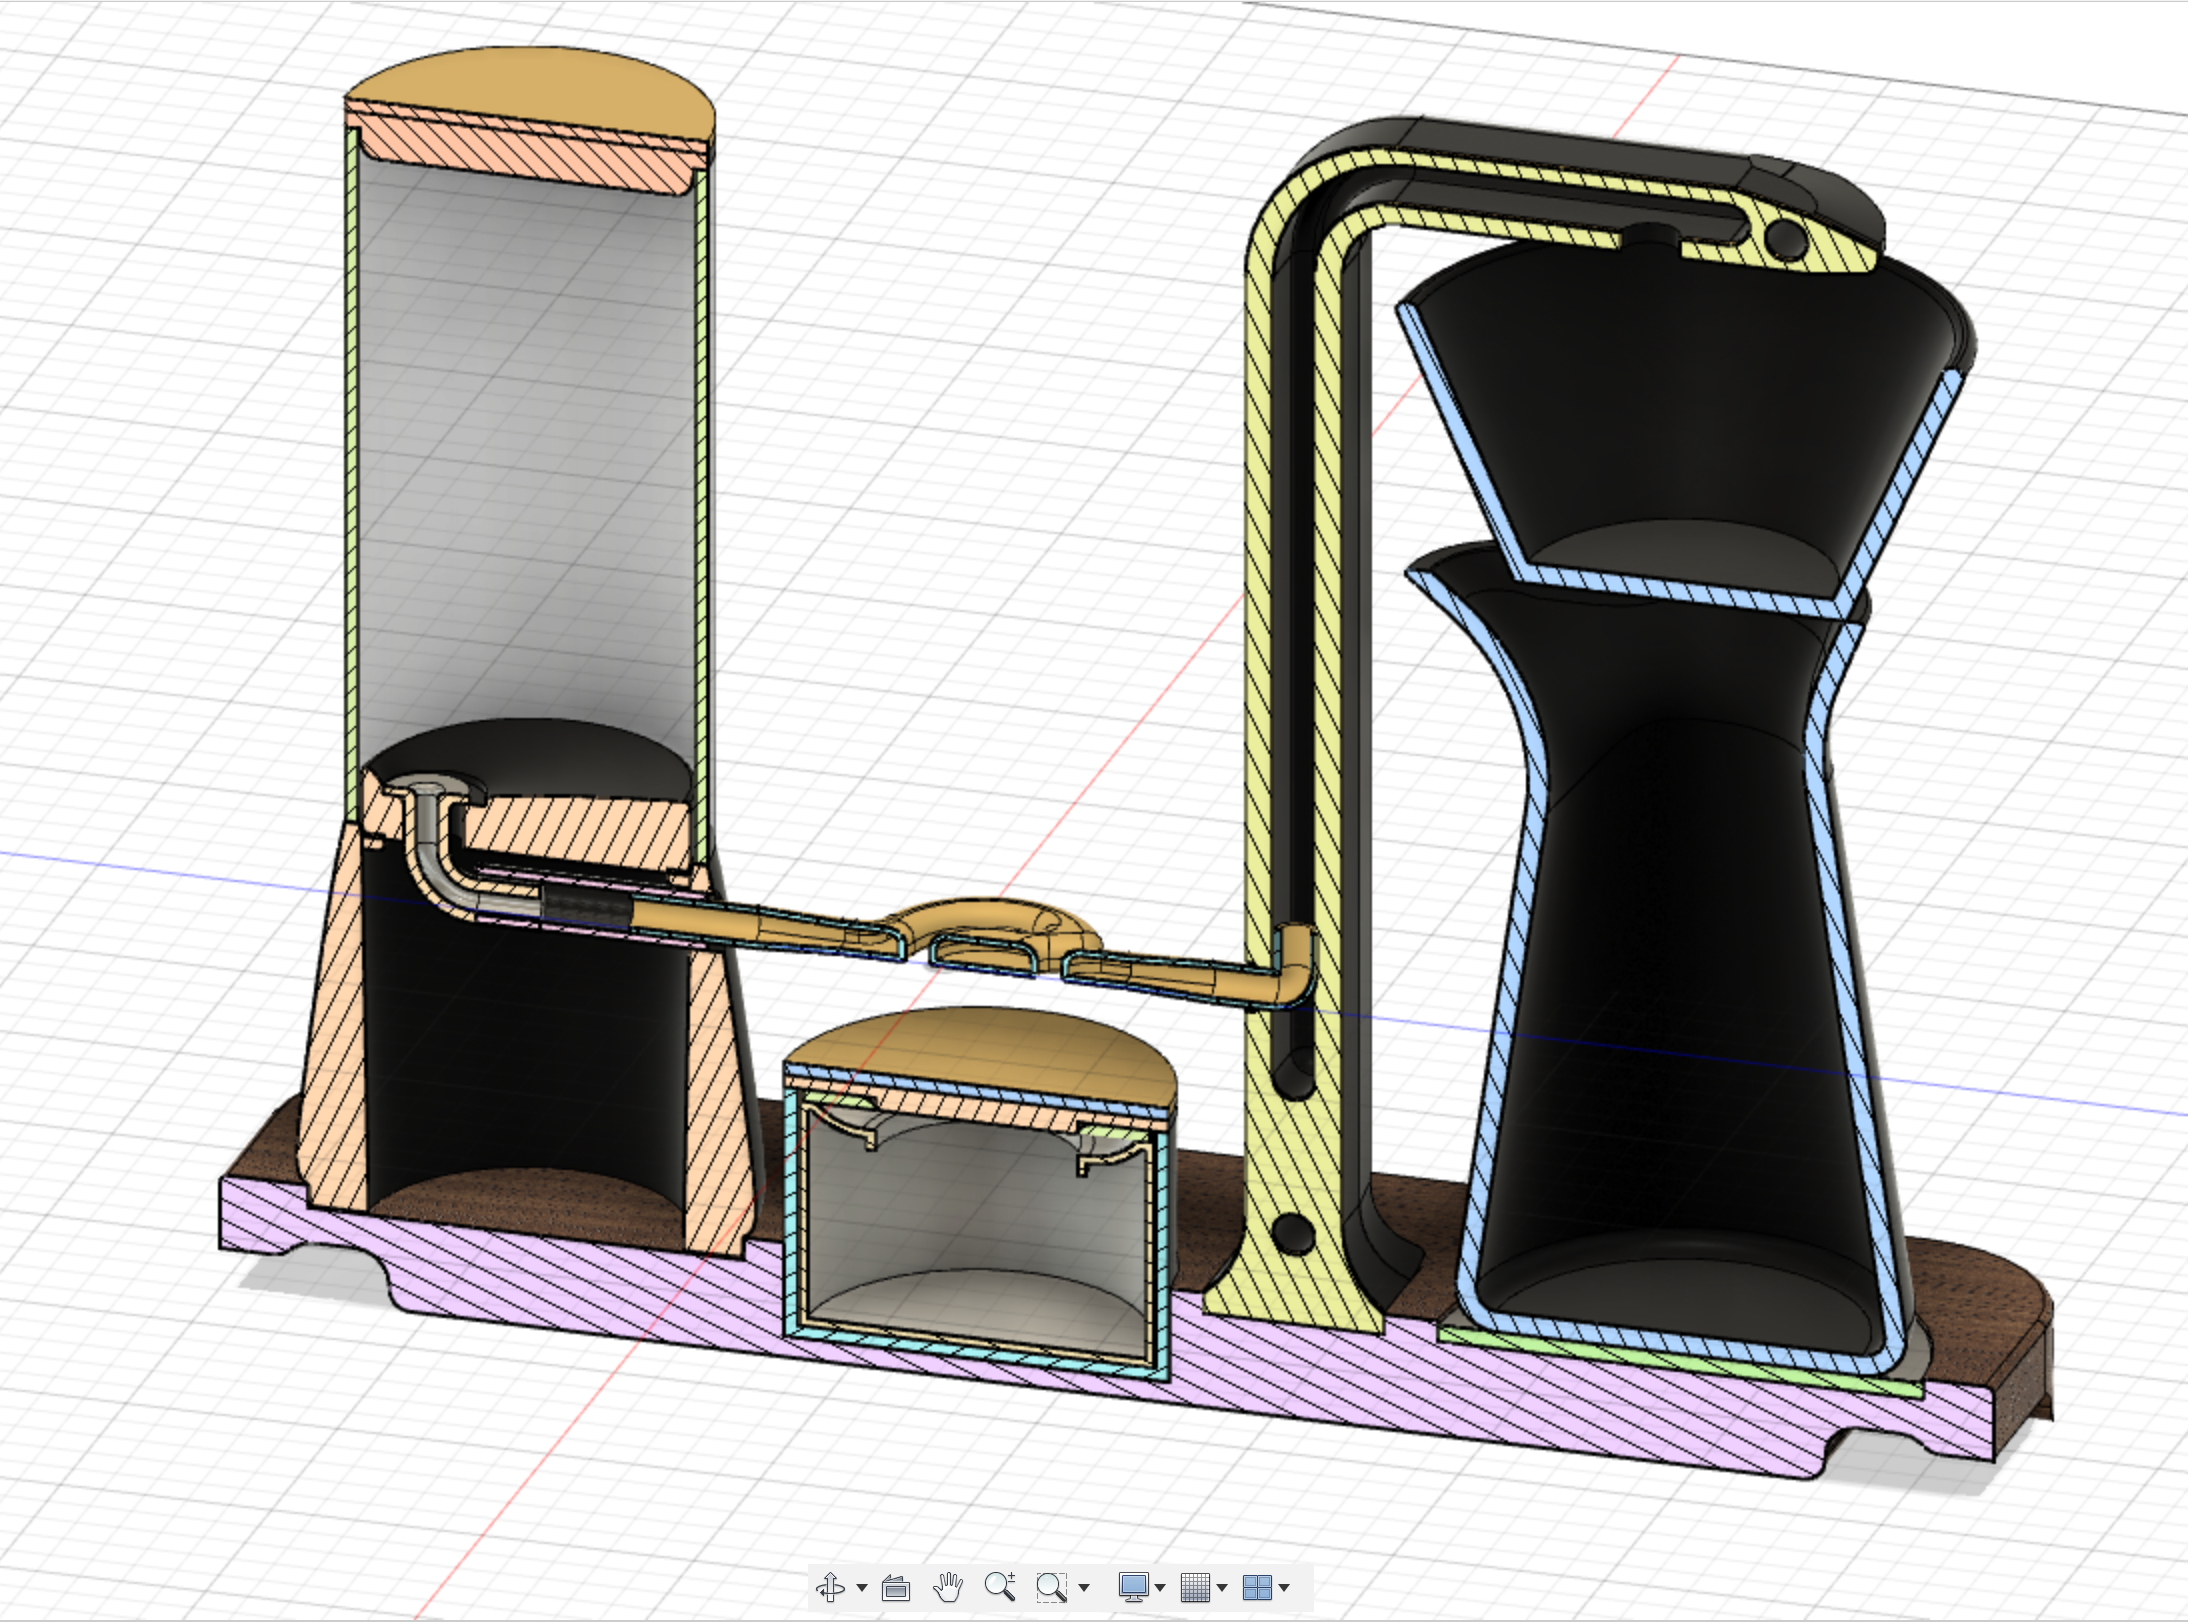Image resolution: width=2188 pixels, height=1622 pixels.
Task: Select the Zoom magnifier tool
Action: 999,1587
